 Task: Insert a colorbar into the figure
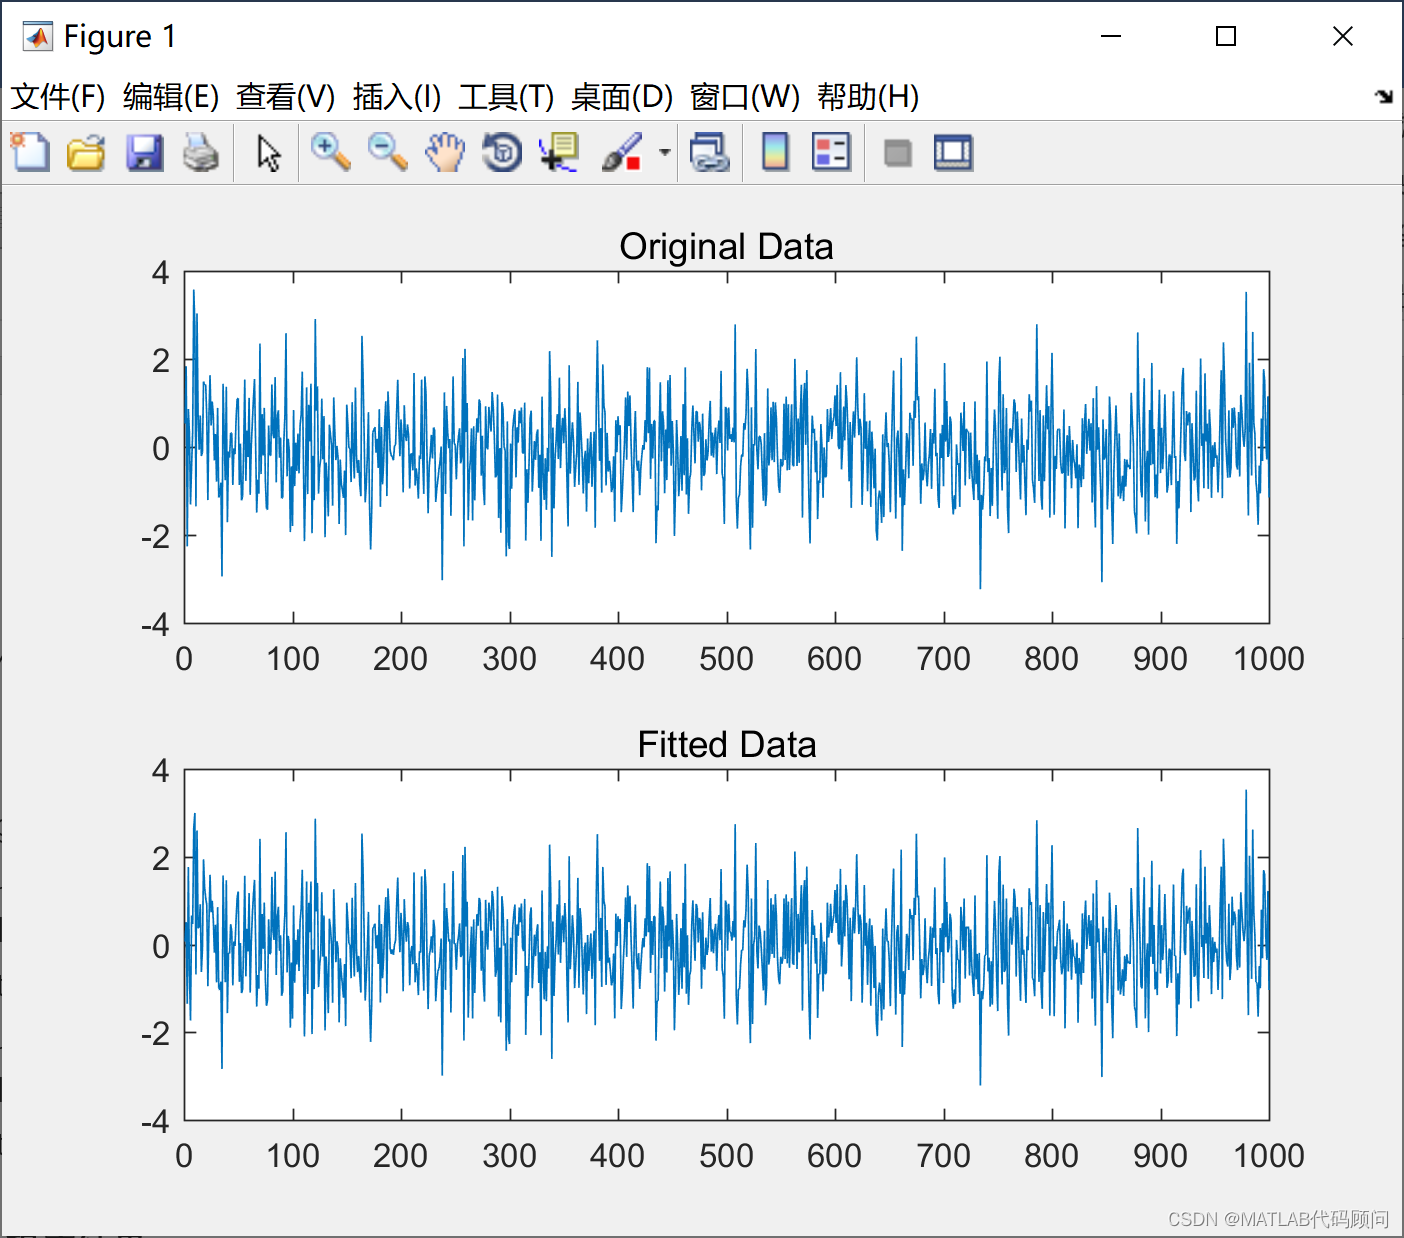point(775,152)
